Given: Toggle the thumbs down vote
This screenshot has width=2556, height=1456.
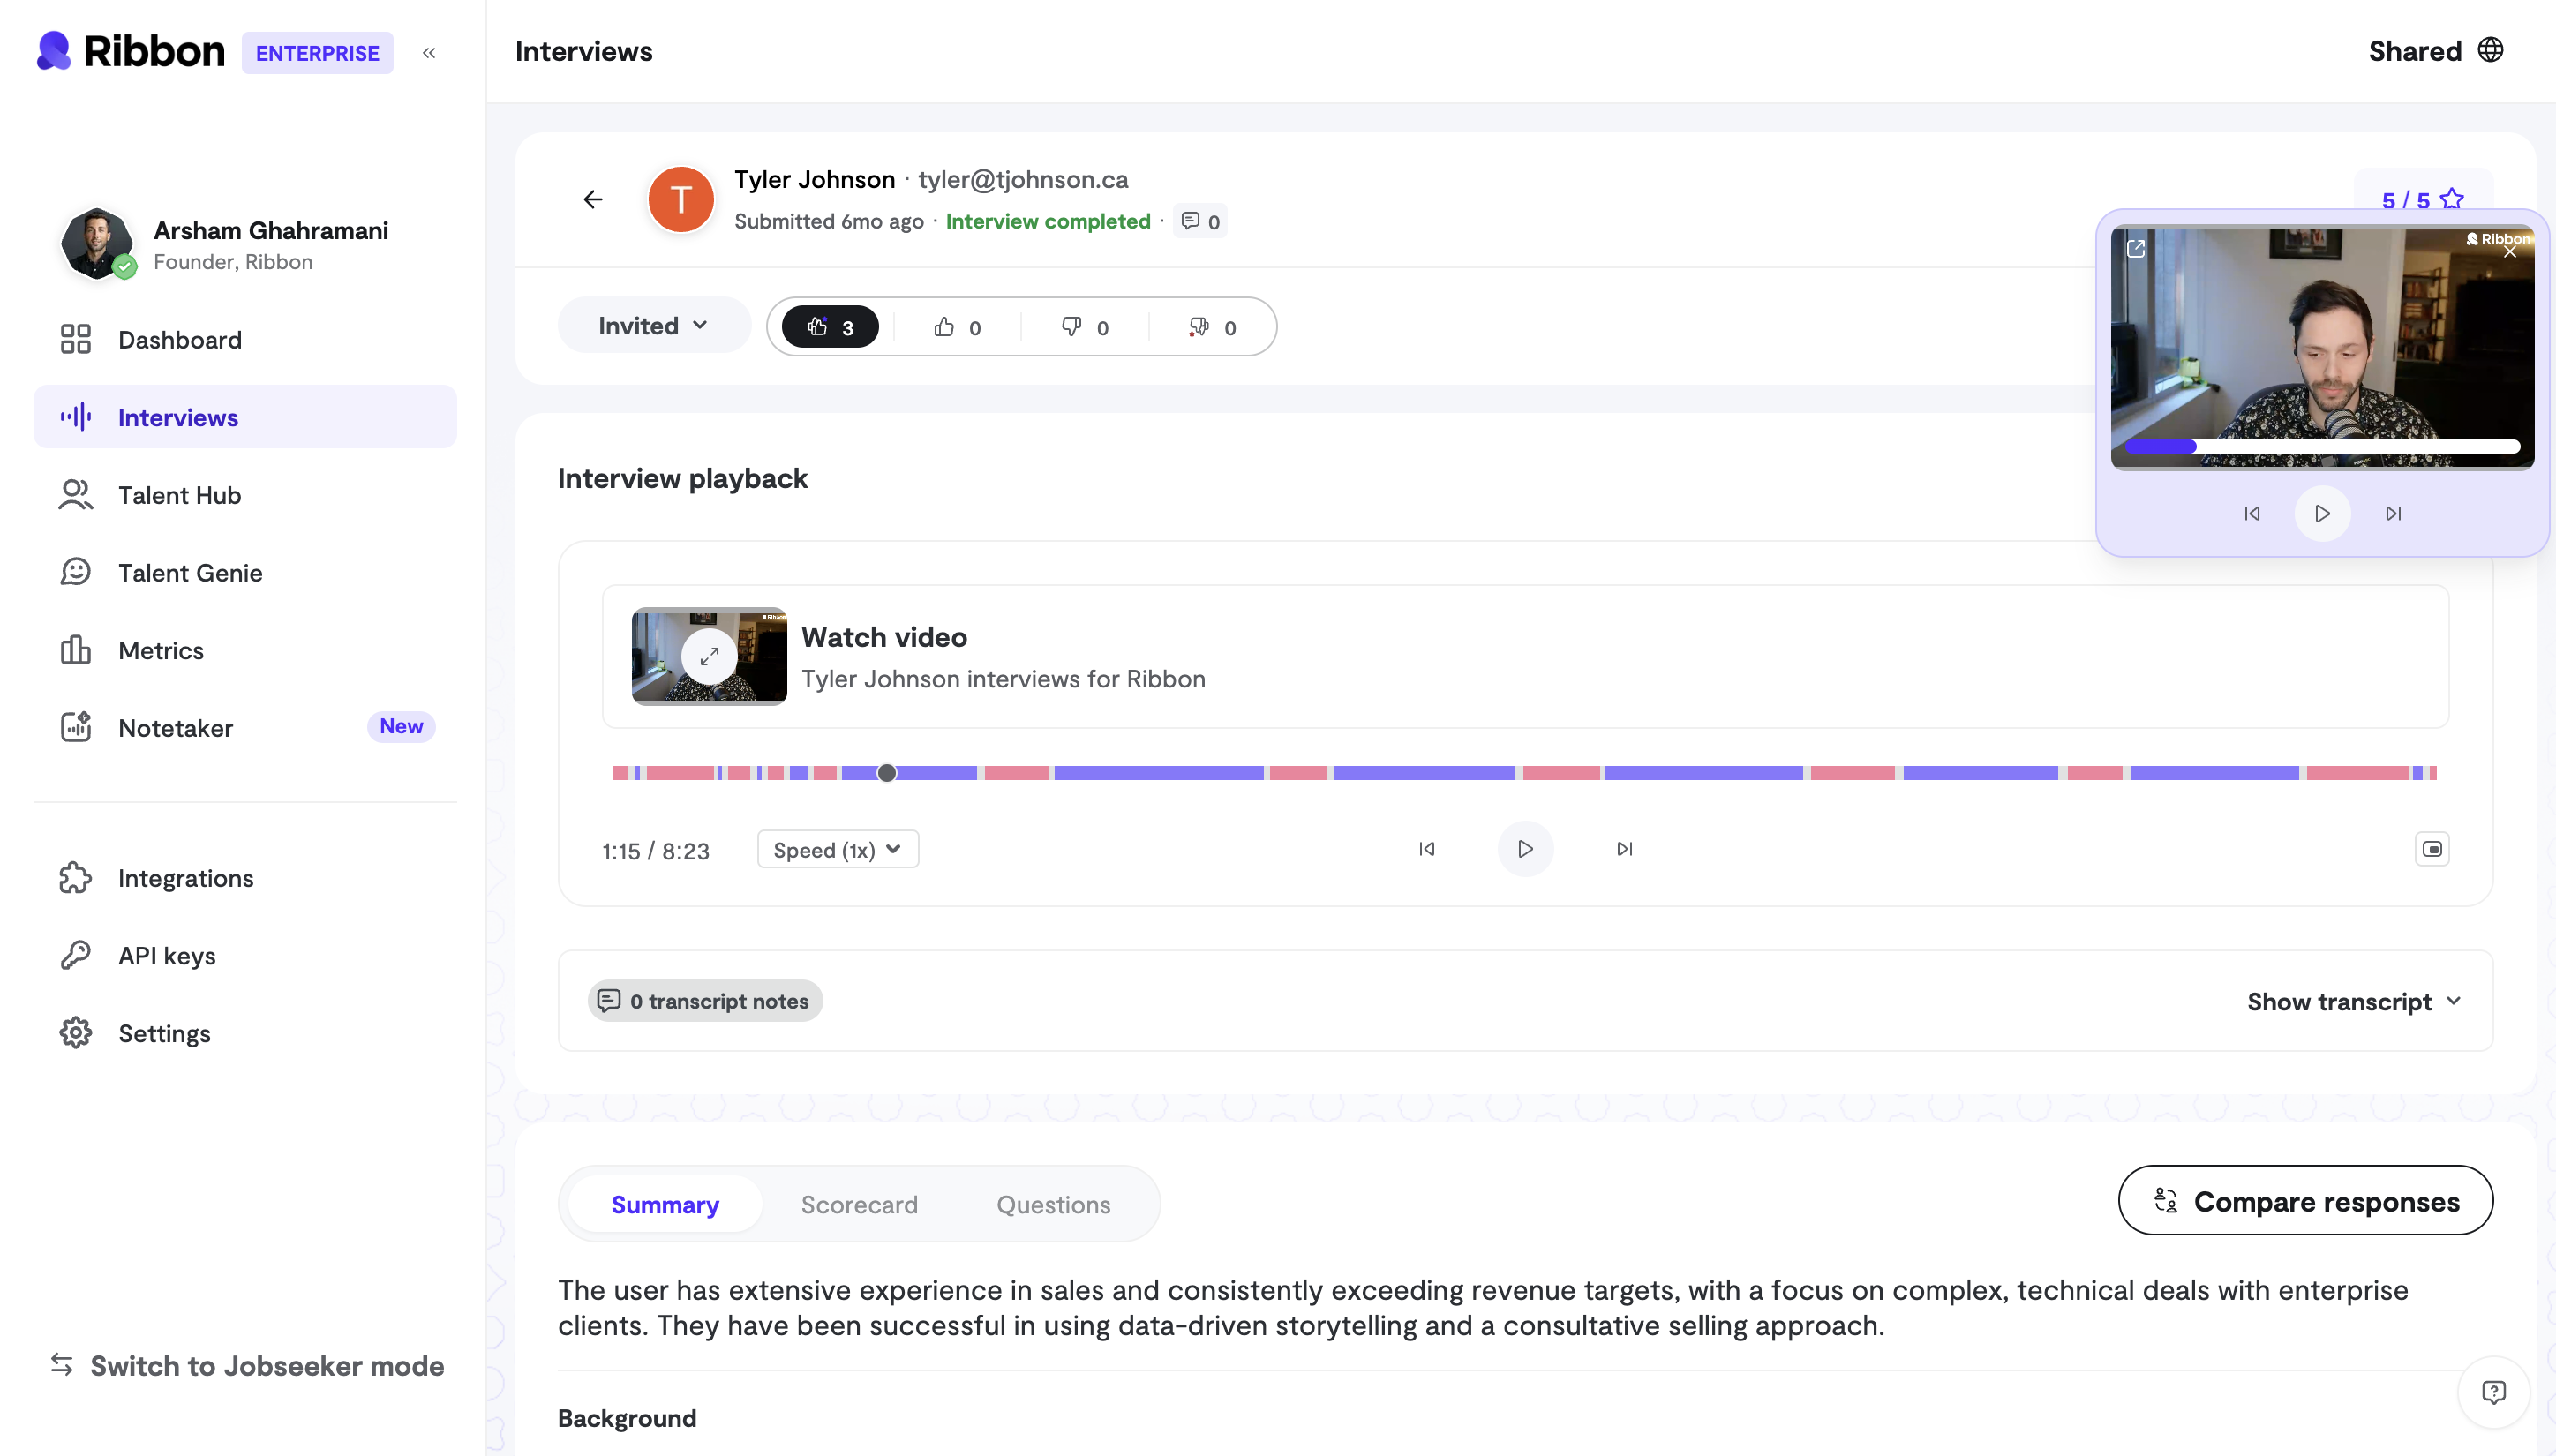Looking at the screenshot, I should click(x=1084, y=327).
